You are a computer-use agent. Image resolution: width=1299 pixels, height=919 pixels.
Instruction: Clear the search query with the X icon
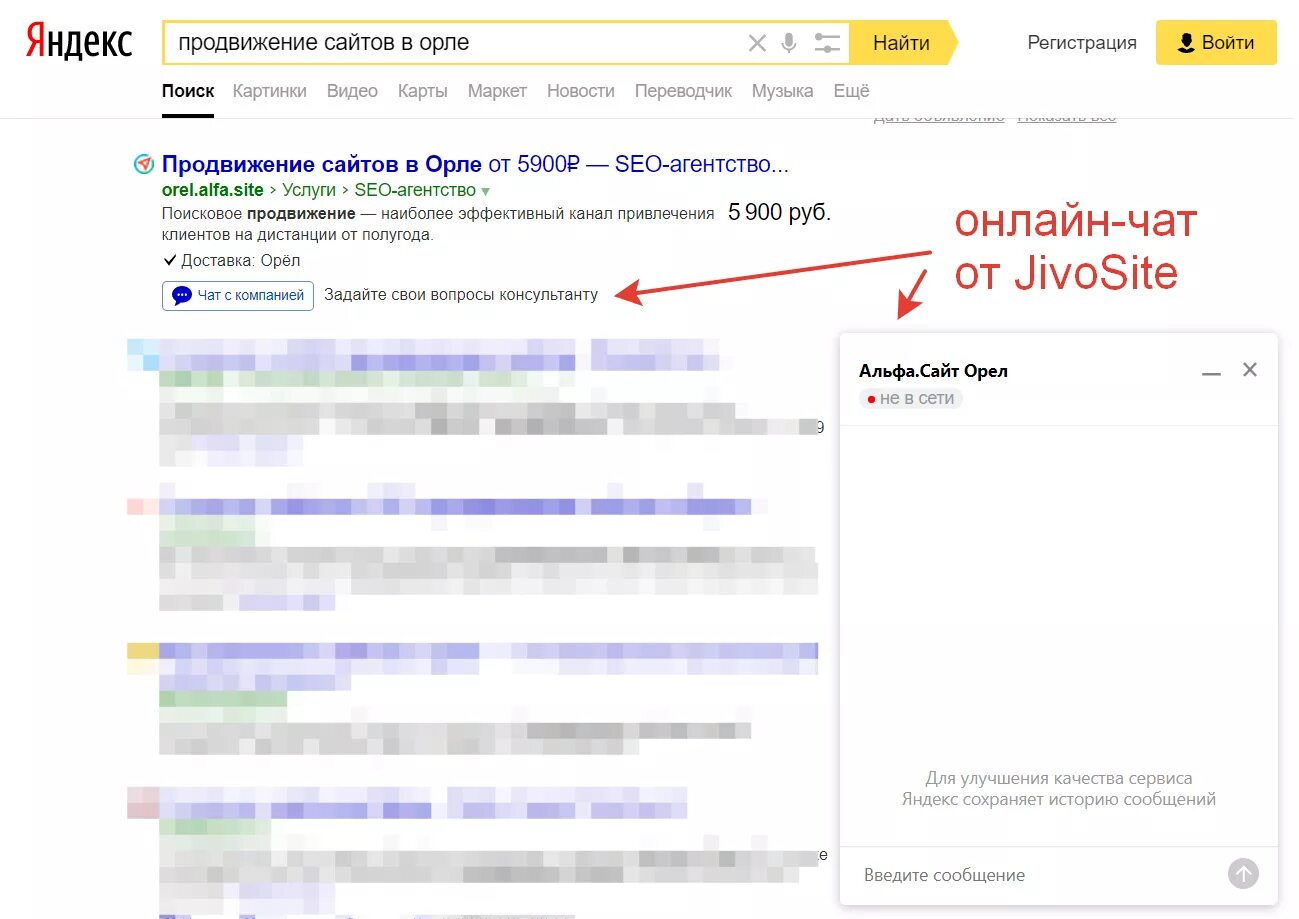tap(757, 43)
